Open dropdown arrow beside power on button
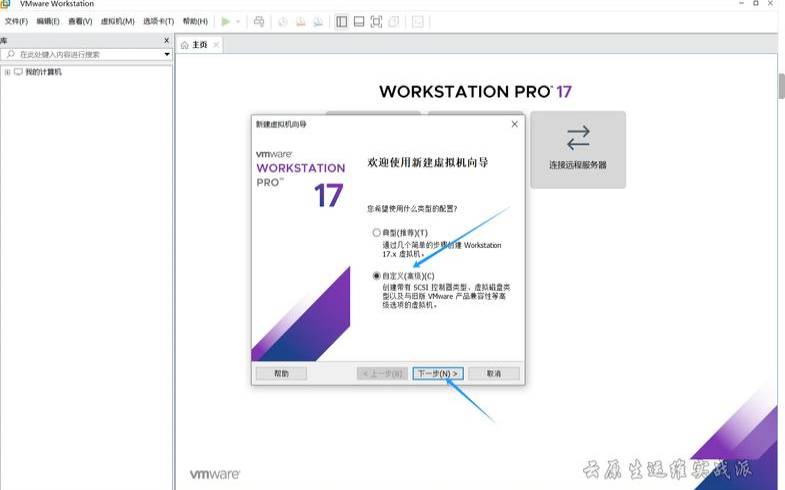 [x=238, y=21]
